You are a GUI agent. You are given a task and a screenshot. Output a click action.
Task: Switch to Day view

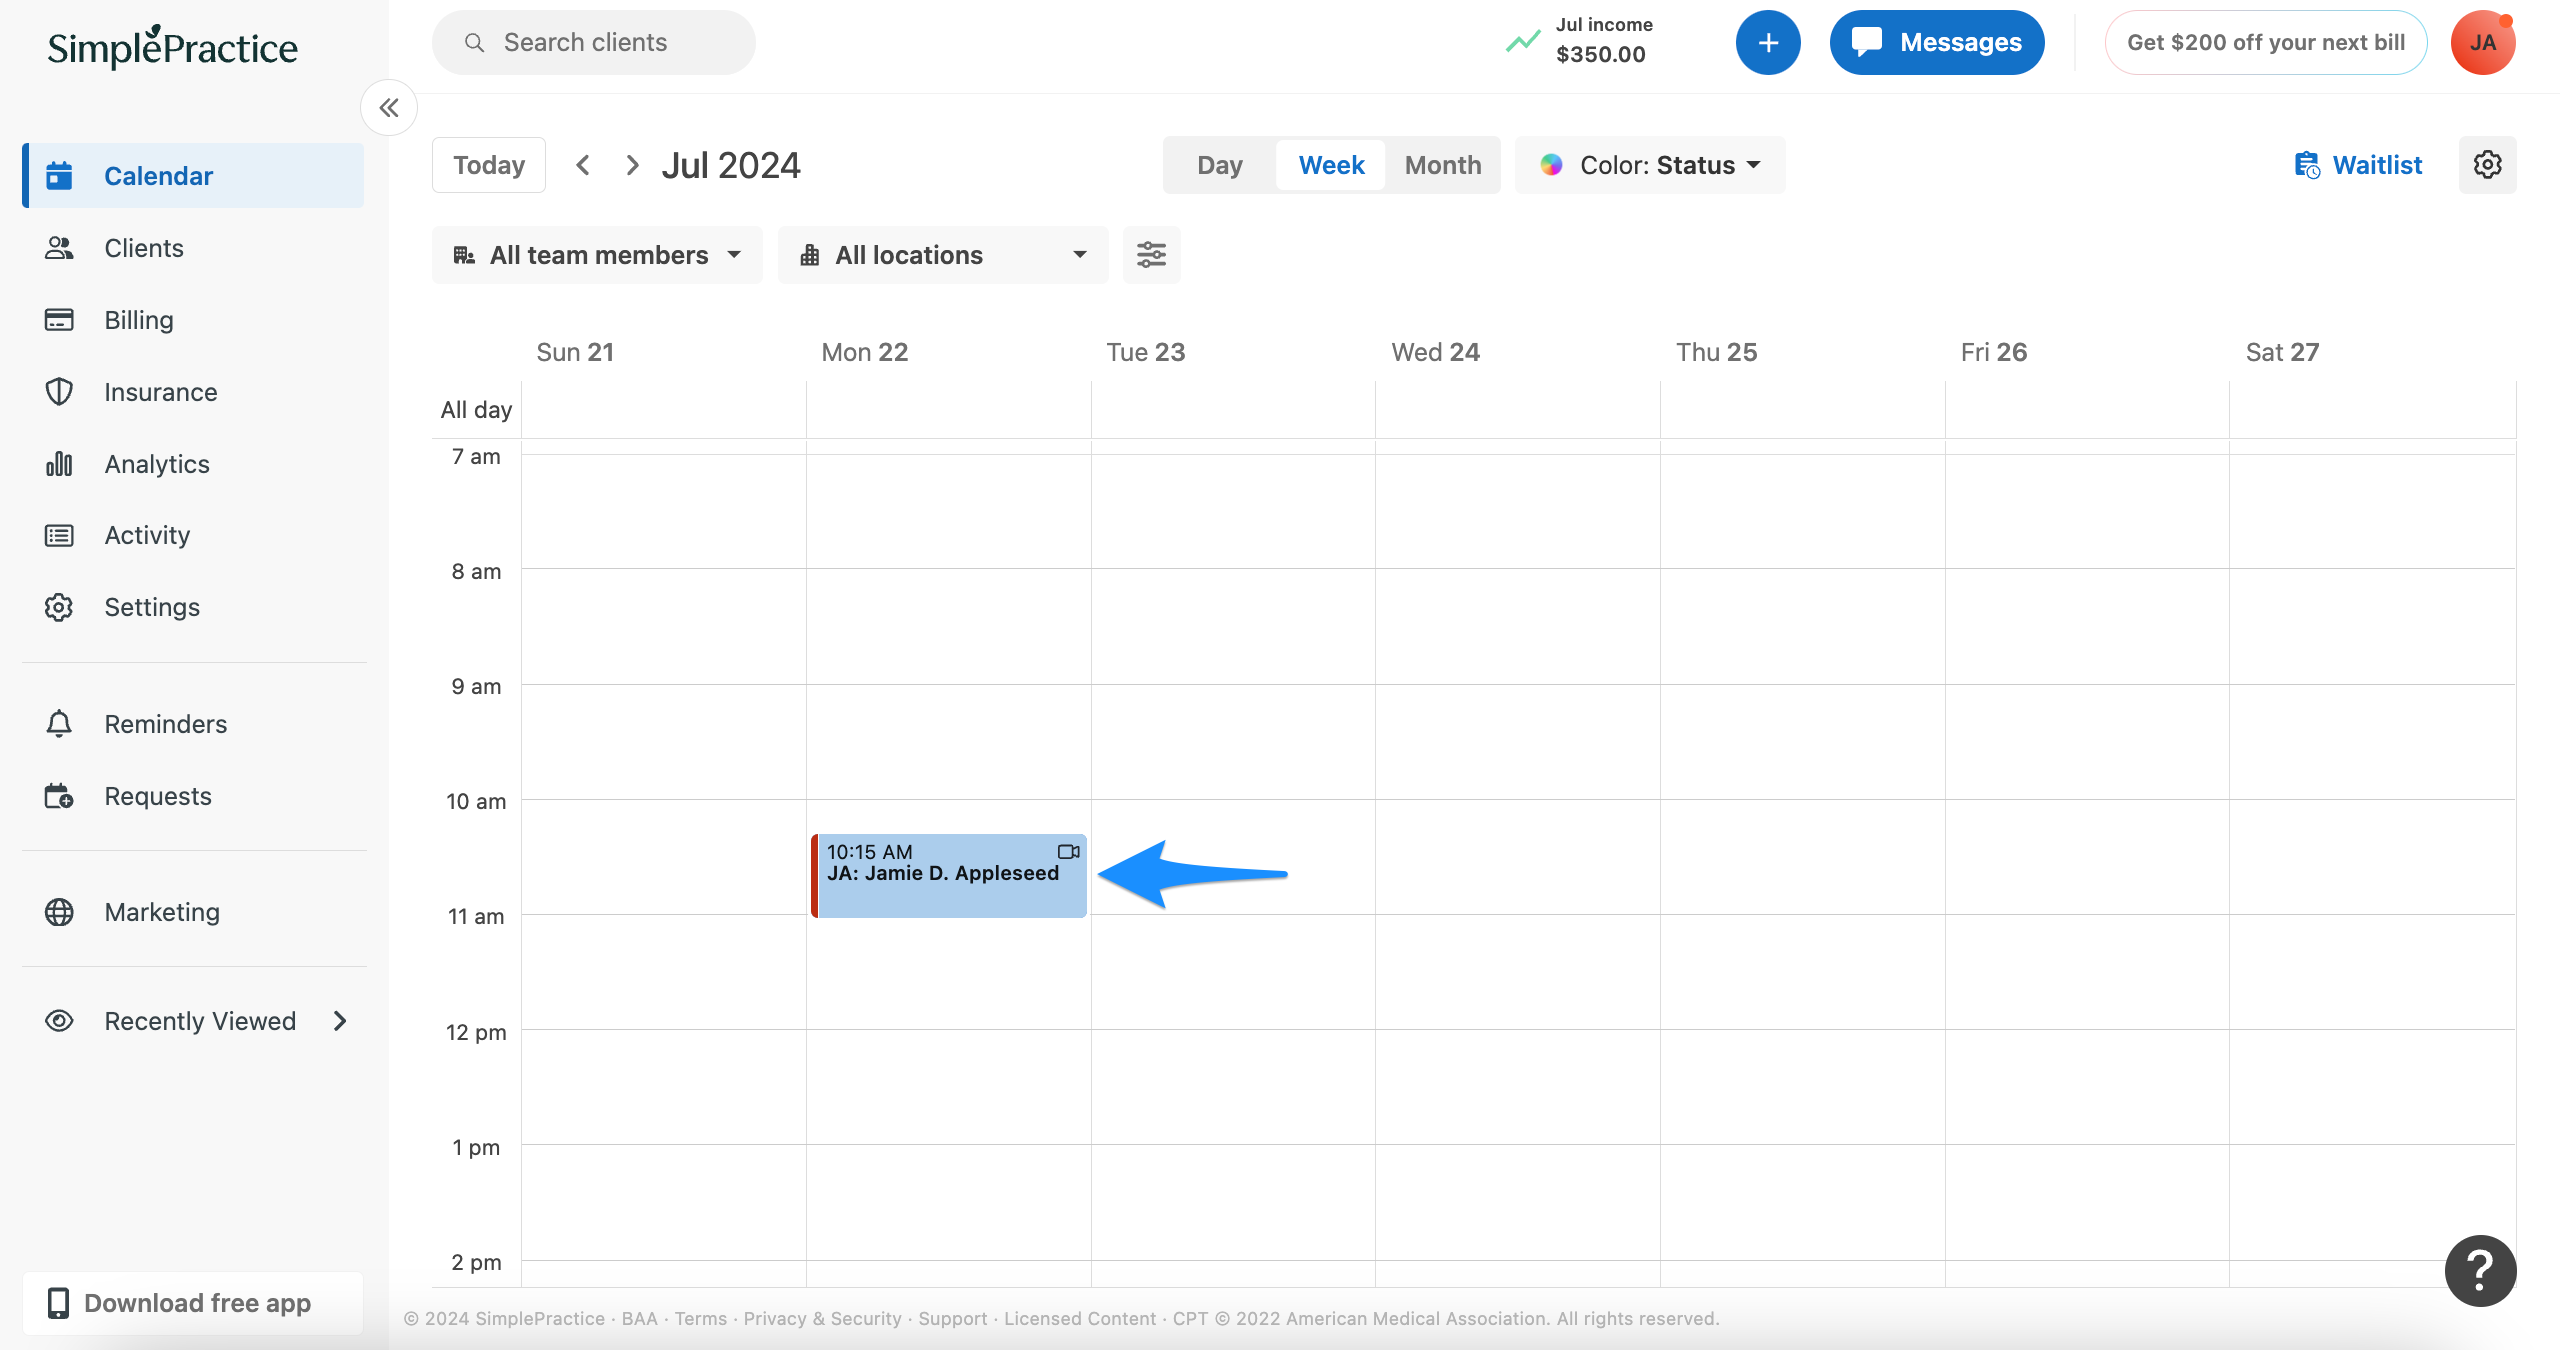(x=1220, y=165)
